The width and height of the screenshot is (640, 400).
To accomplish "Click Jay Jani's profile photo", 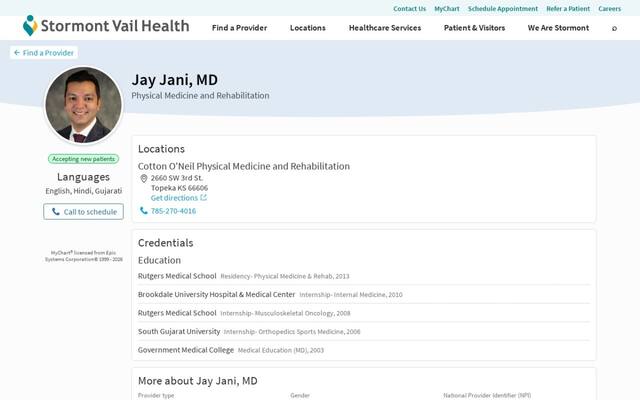I will (84, 105).
